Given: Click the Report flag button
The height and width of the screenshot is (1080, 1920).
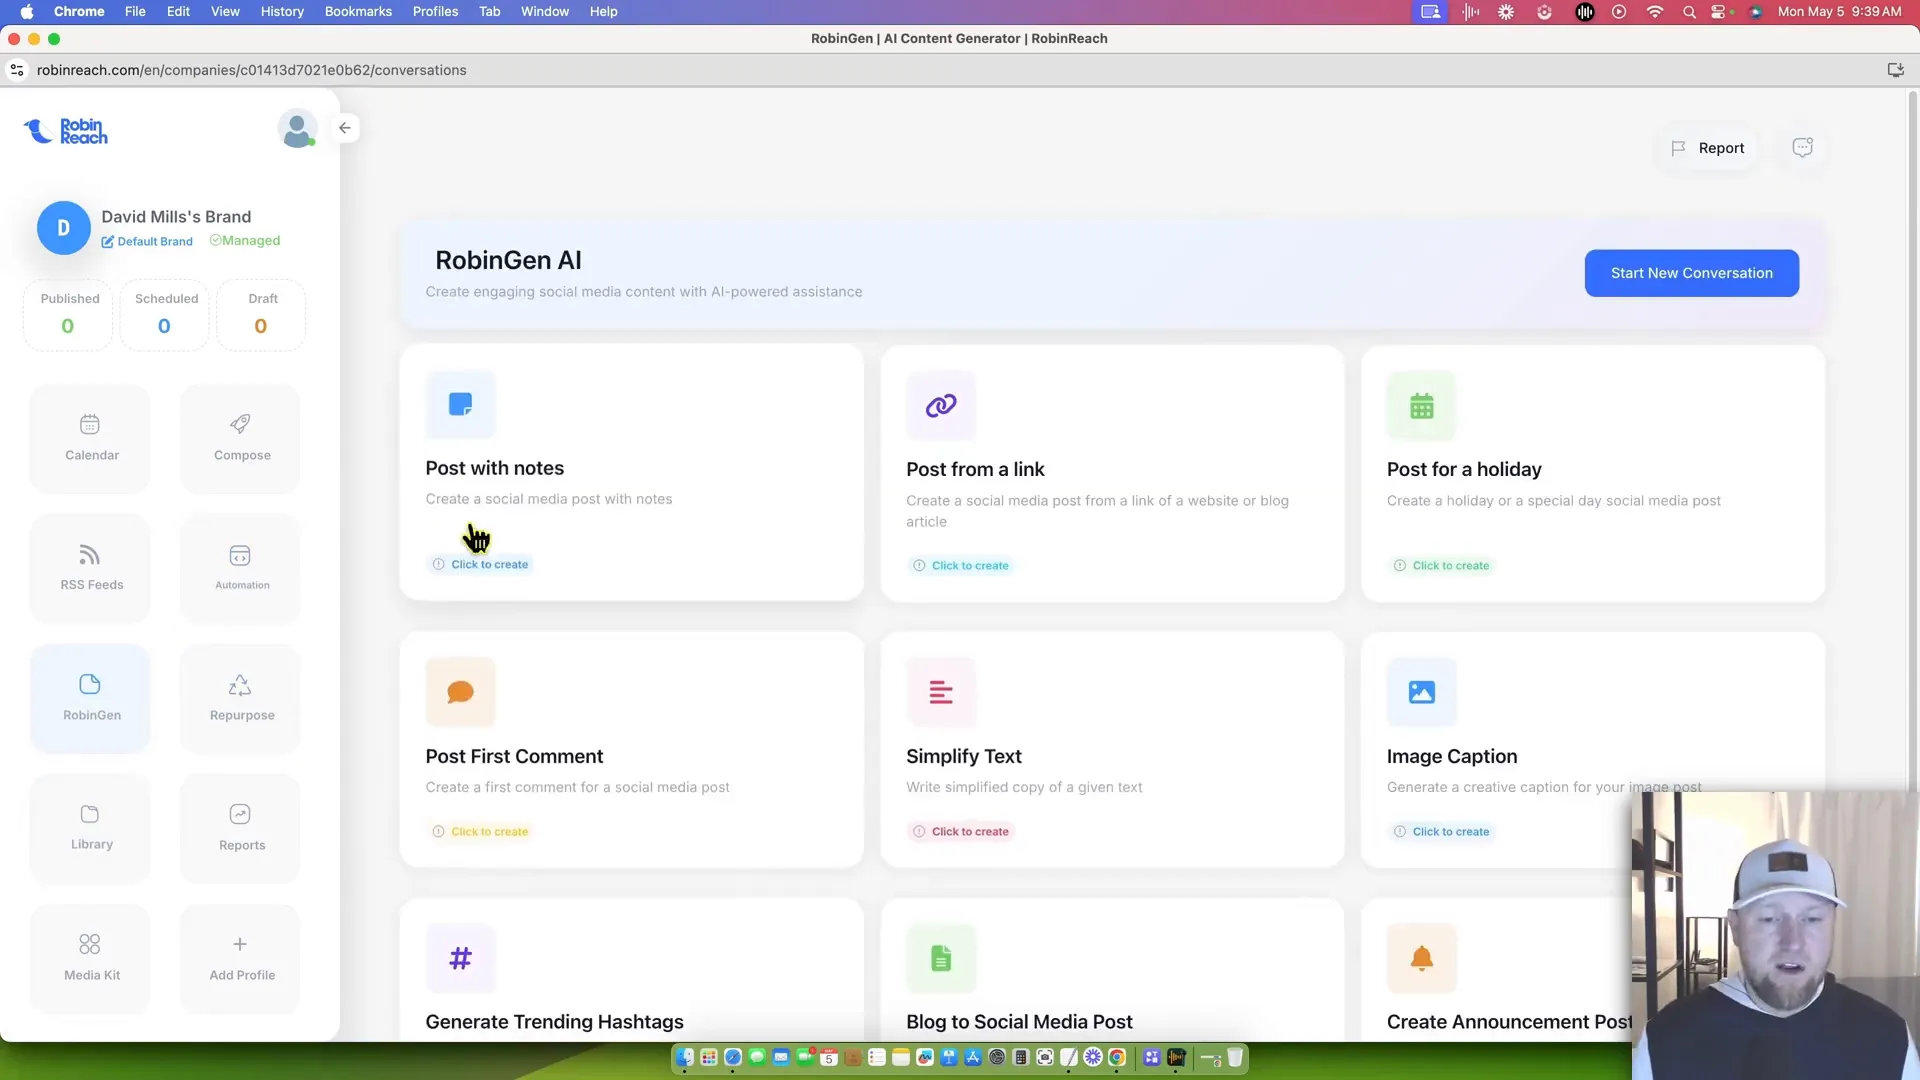Looking at the screenshot, I should click(x=1708, y=148).
